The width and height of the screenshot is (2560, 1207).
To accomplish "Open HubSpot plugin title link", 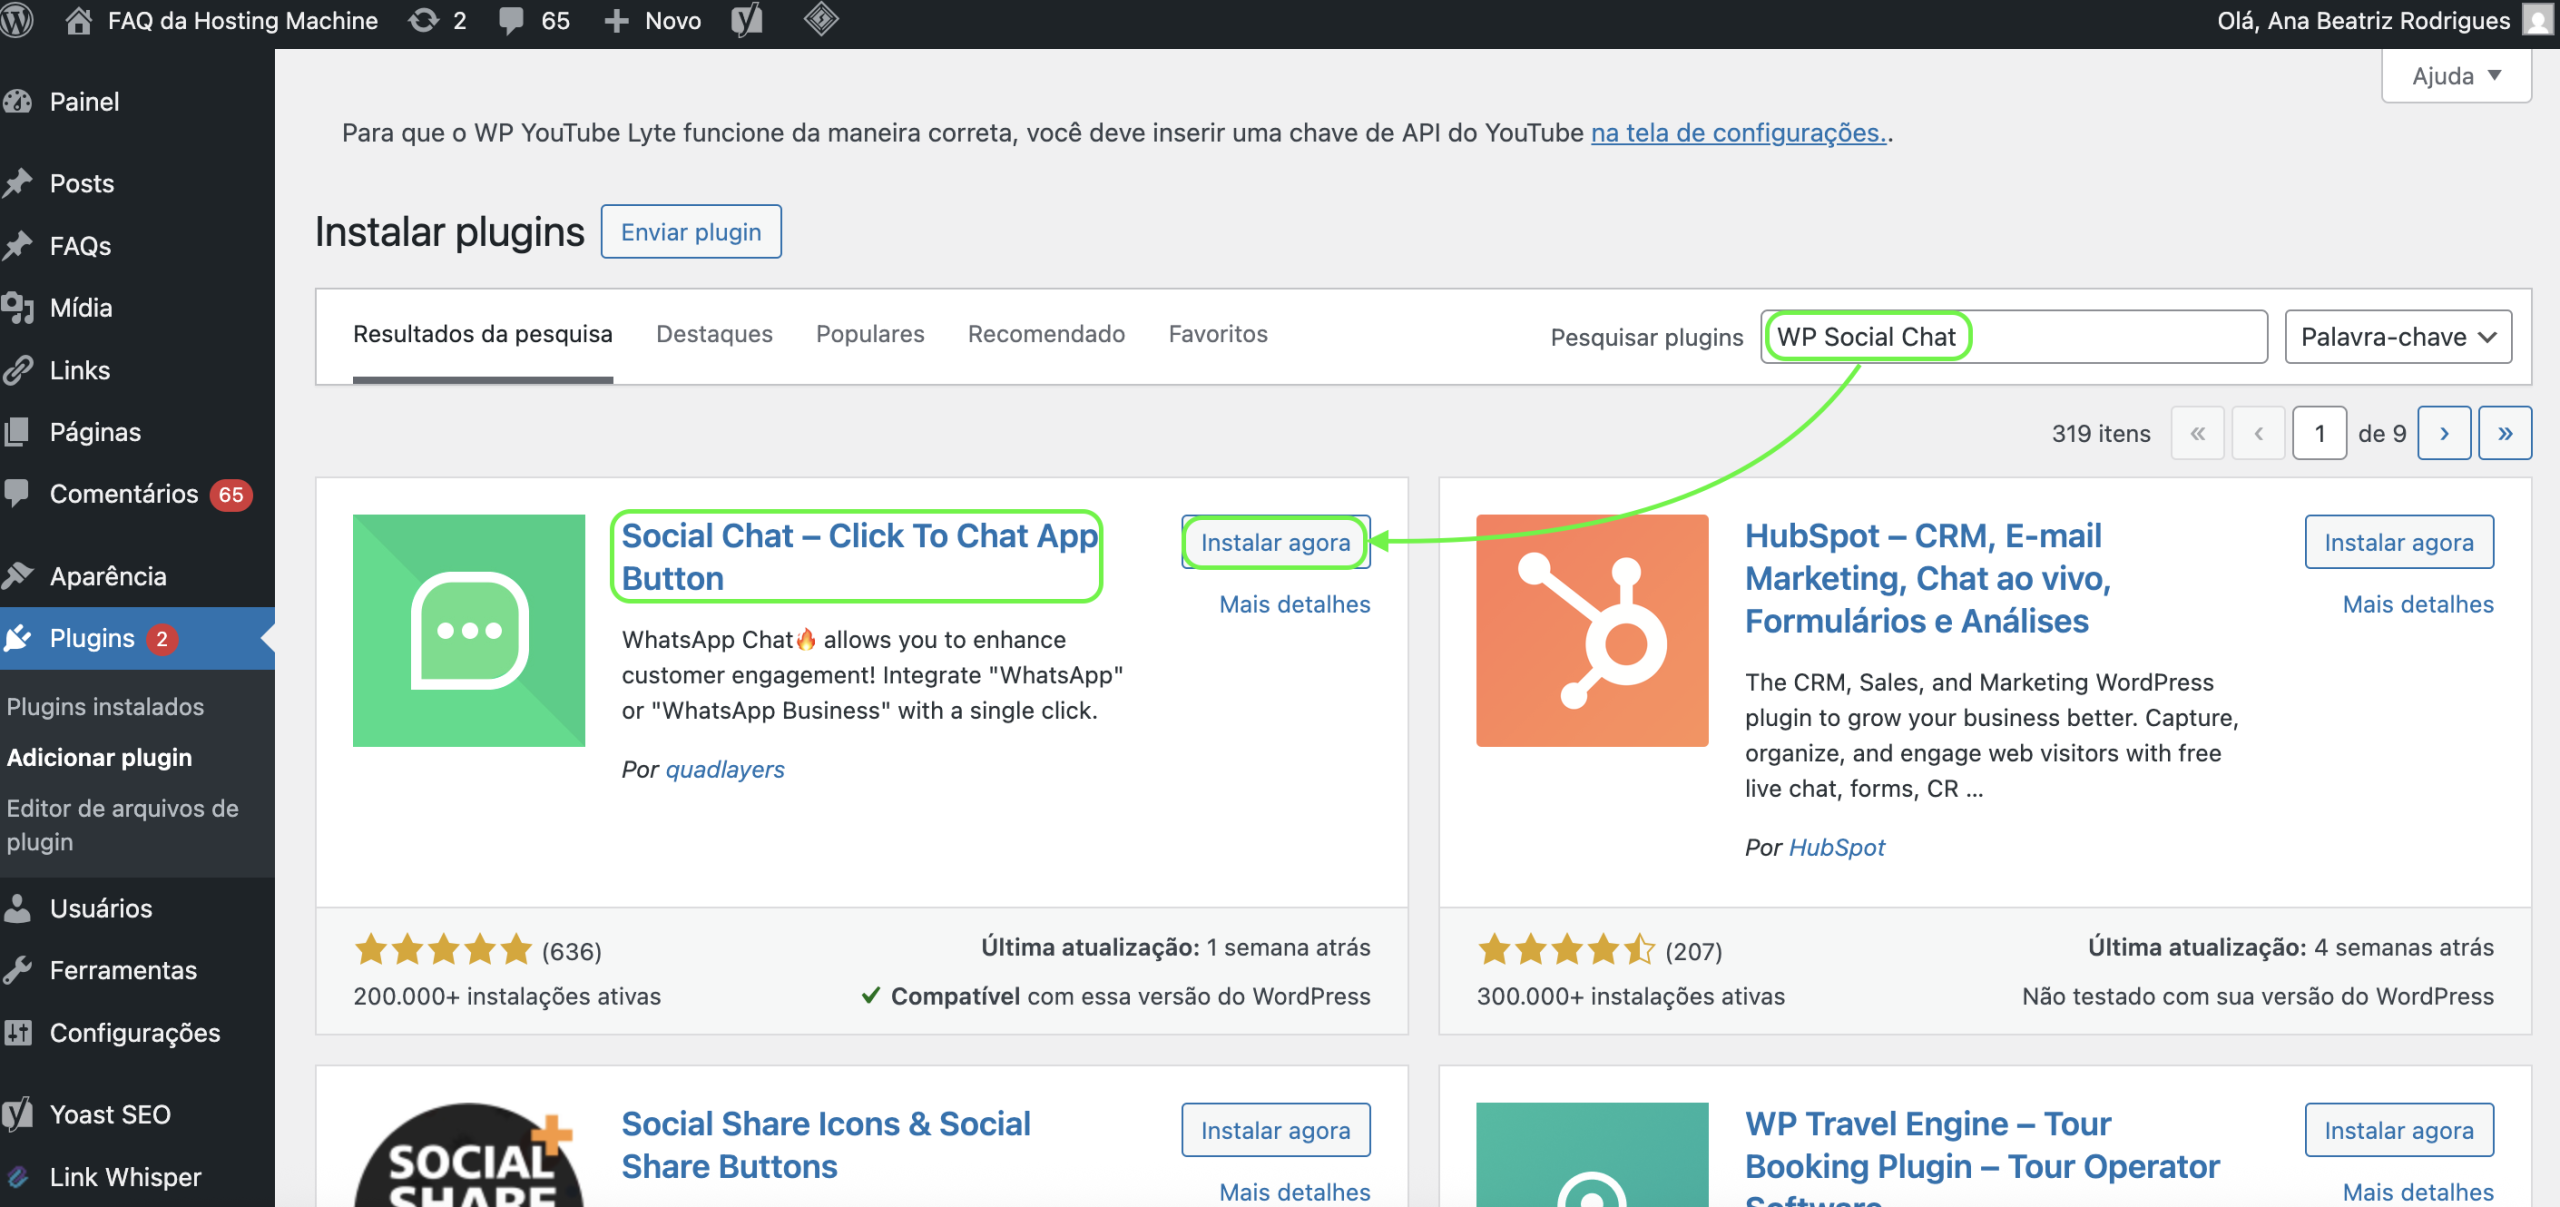I will 1928,578.
